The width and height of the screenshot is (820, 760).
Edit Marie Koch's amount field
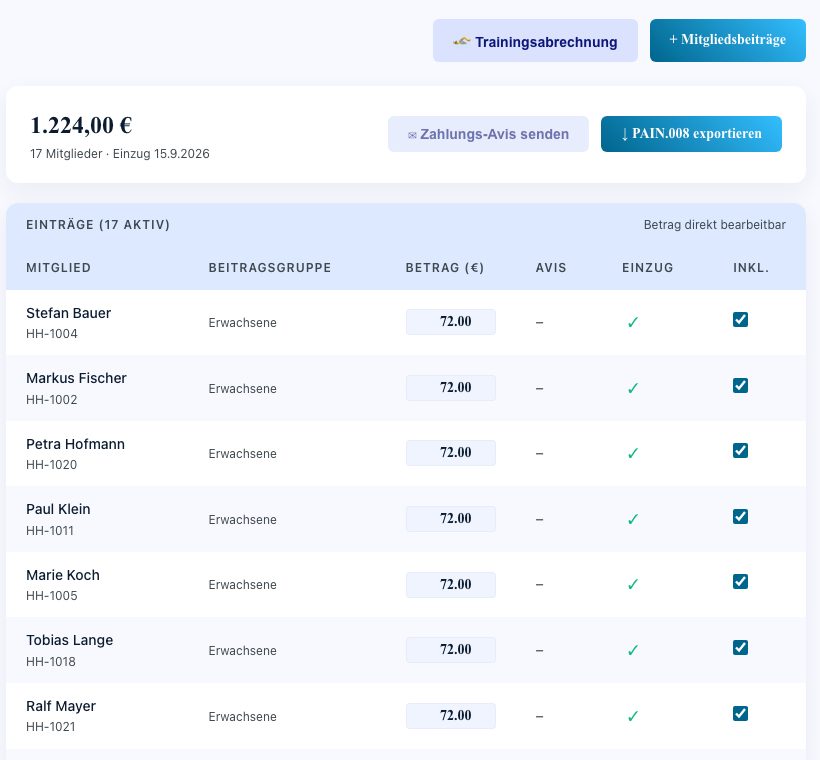(x=451, y=585)
